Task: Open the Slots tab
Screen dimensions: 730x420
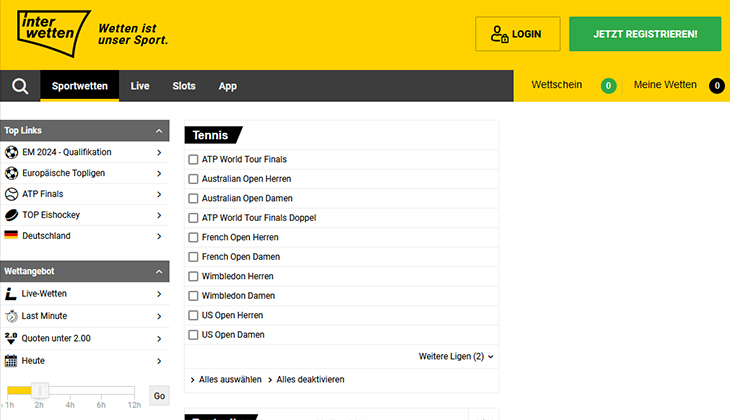Action: tap(184, 86)
